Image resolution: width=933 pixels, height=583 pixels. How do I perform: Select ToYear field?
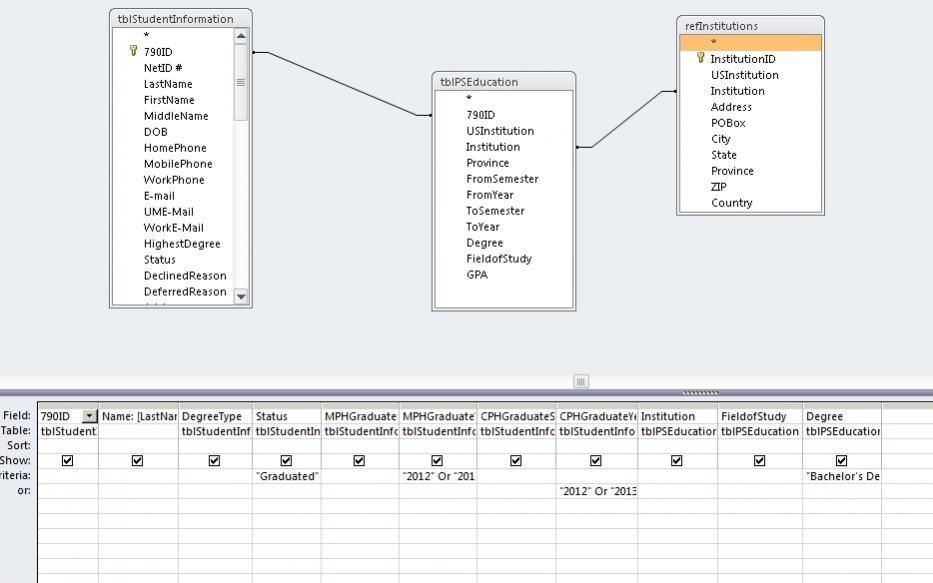483,227
